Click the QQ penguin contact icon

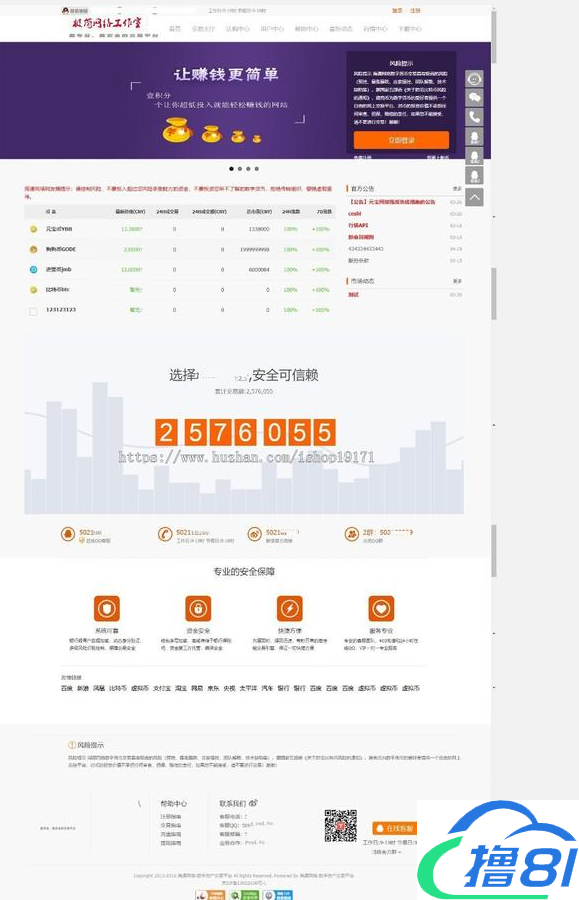(x=68, y=534)
